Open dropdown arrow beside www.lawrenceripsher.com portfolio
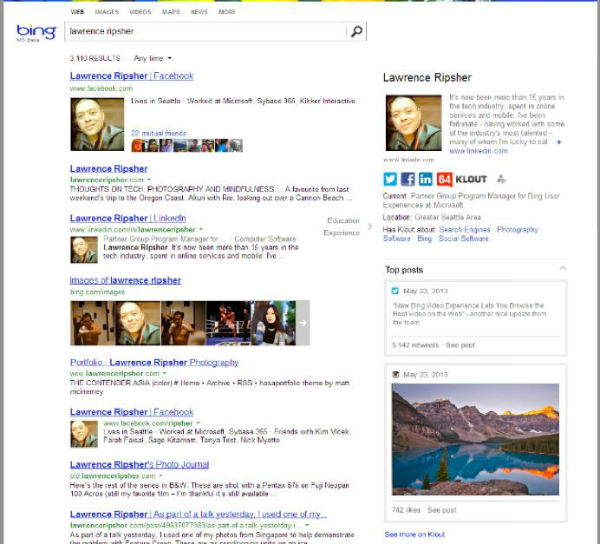Image resolution: width=600 pixels, height=544 pixels. coord(165,373)
